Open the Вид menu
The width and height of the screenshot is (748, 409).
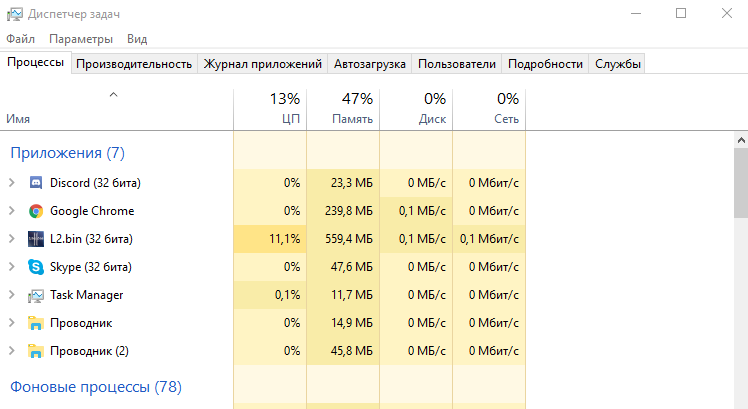(x=137, y=39)
